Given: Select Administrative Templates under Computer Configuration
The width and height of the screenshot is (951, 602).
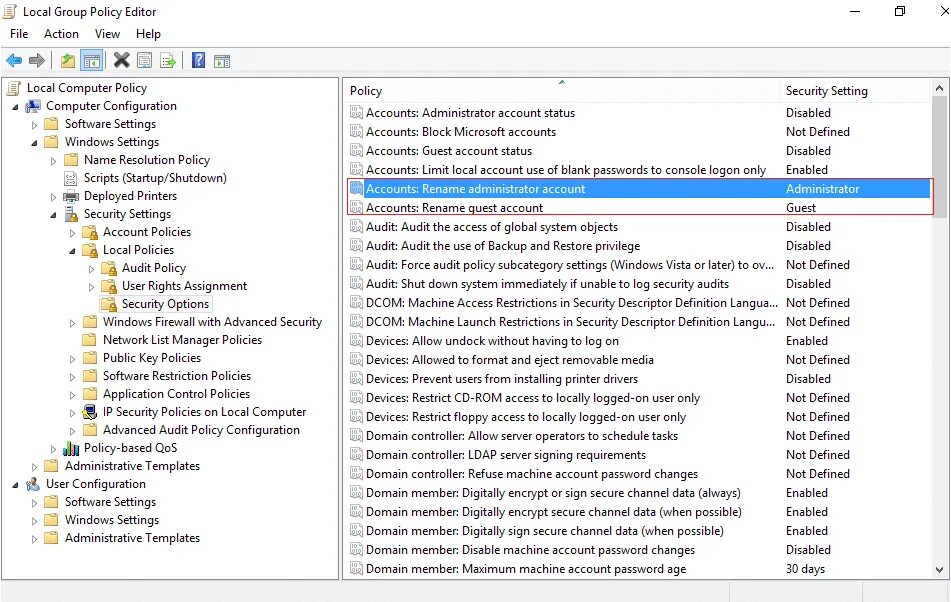Looking at the screenshot, I should pyautogui.click(x=132, y=466).
